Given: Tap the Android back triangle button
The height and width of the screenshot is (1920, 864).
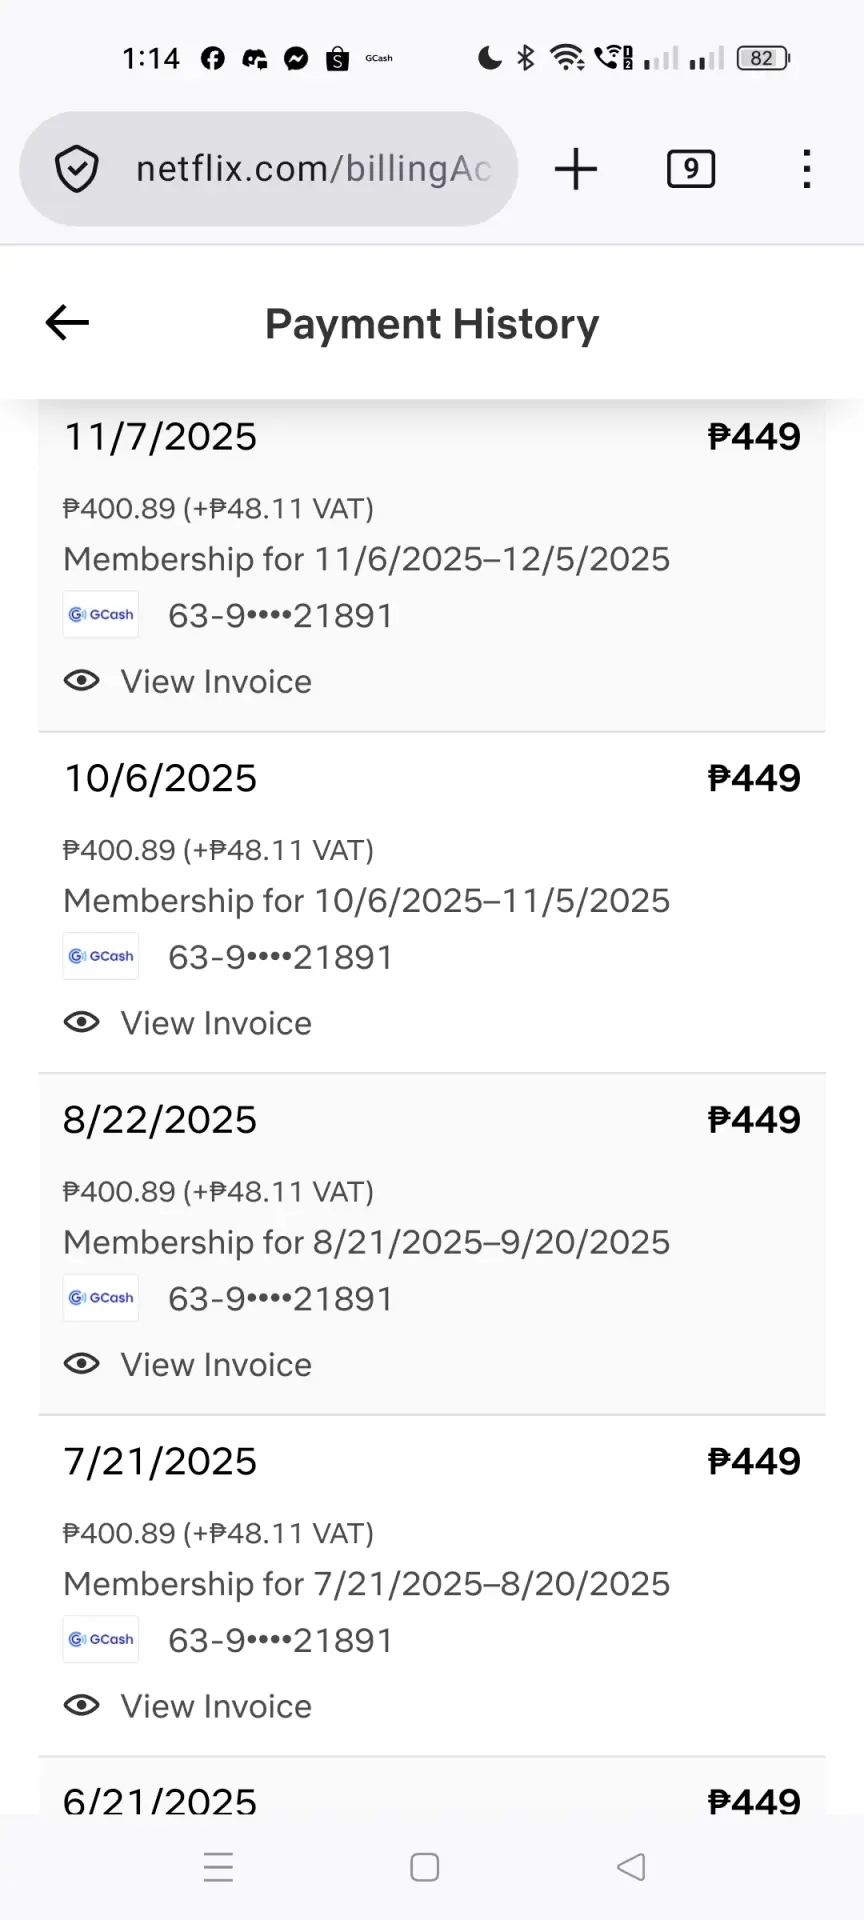Looking at the screenshot, I should [x=631, y=1867].
